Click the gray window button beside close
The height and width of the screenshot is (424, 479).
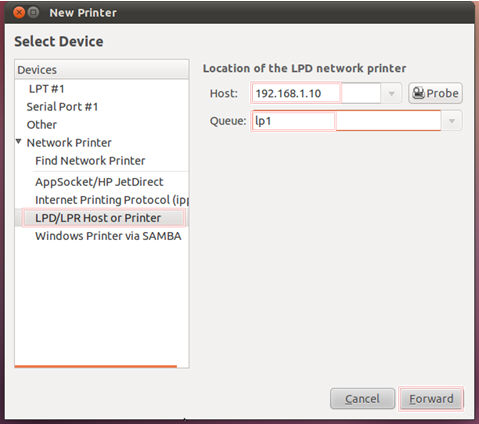pos(33,13)
